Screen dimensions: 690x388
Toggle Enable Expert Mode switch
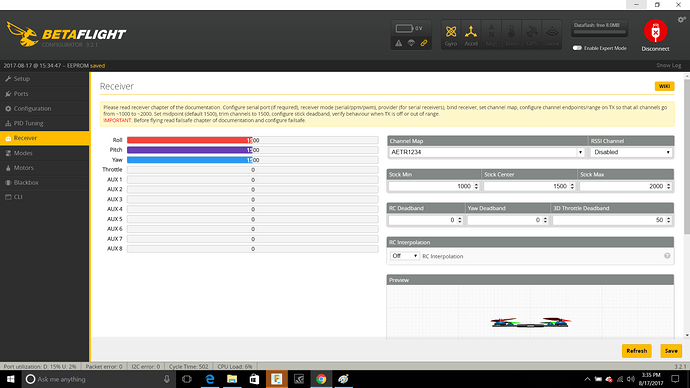point(577,48)
